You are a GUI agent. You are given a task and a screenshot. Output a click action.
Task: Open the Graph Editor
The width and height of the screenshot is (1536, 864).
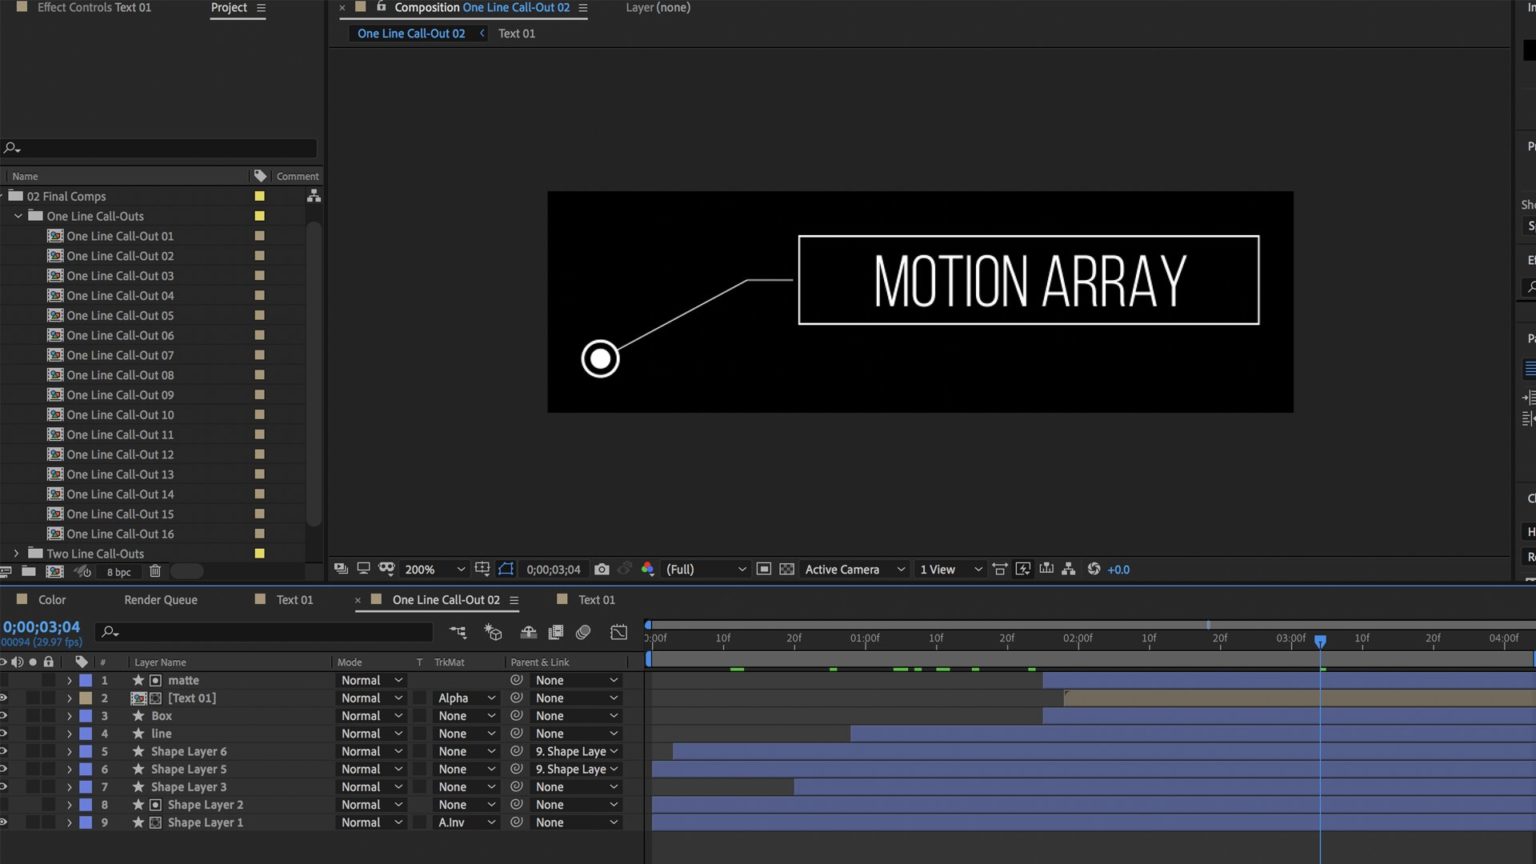pyautogui.click(x=619, y=632)
